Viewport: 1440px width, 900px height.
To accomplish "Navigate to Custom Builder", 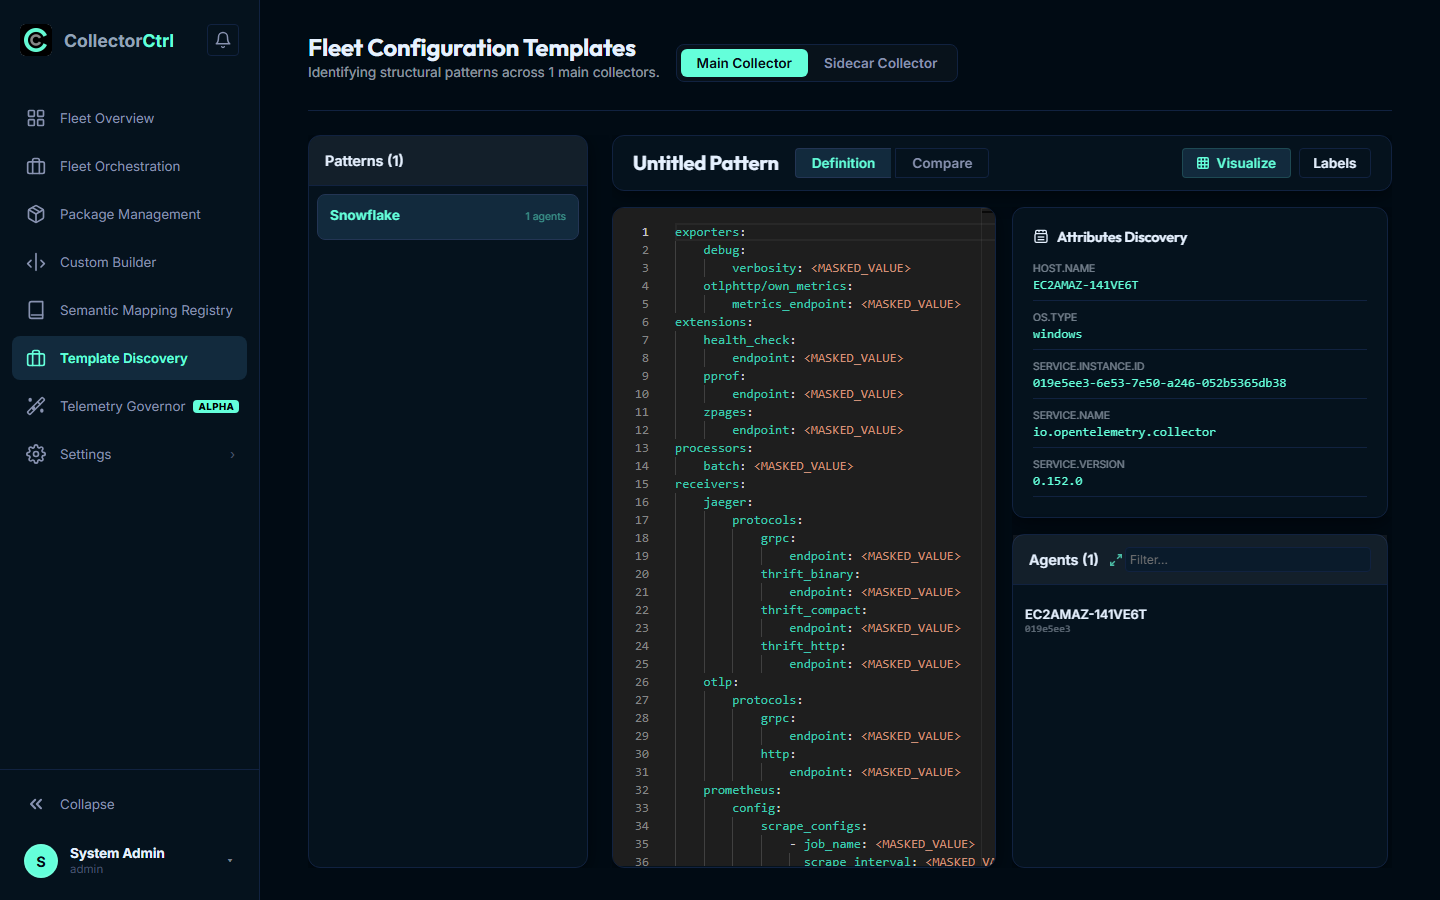I will point(129,262).
